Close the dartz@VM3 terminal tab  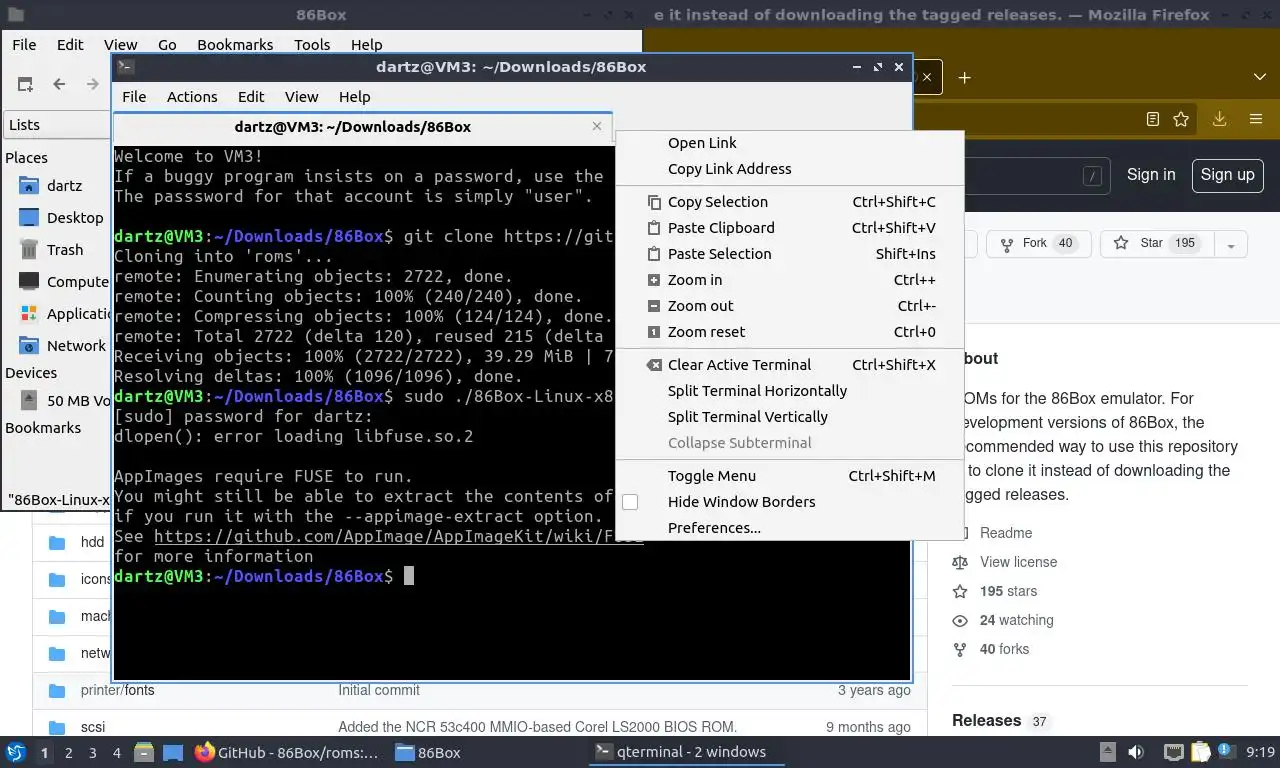point(597,126)
